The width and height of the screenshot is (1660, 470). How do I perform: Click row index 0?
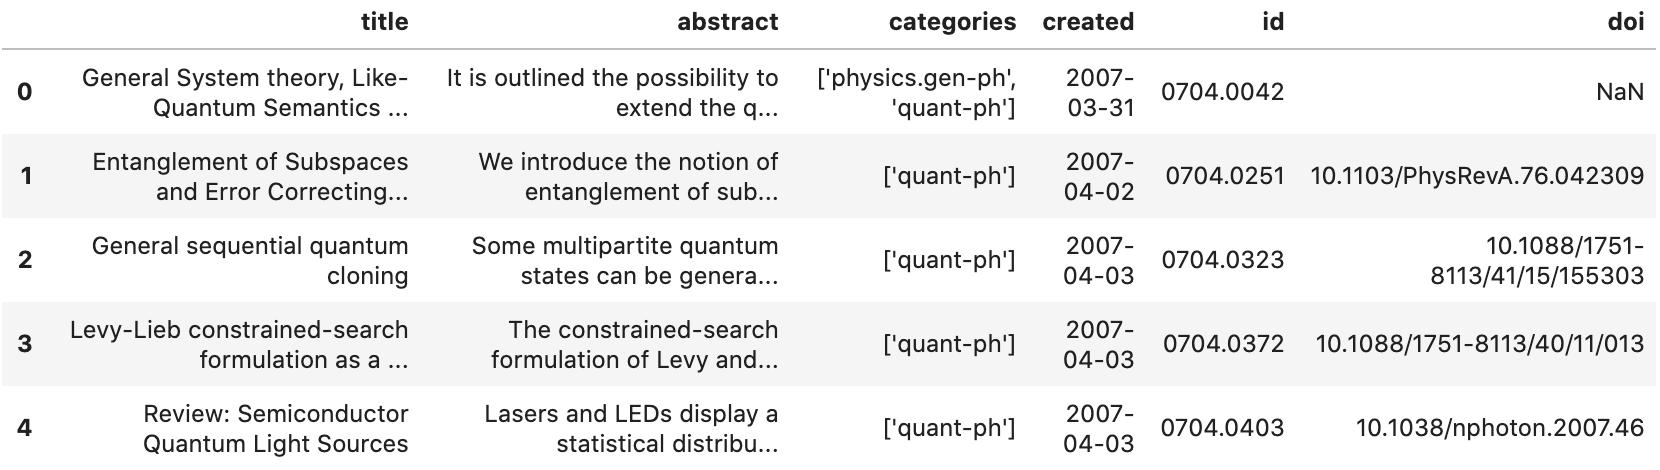pos(25,92)
